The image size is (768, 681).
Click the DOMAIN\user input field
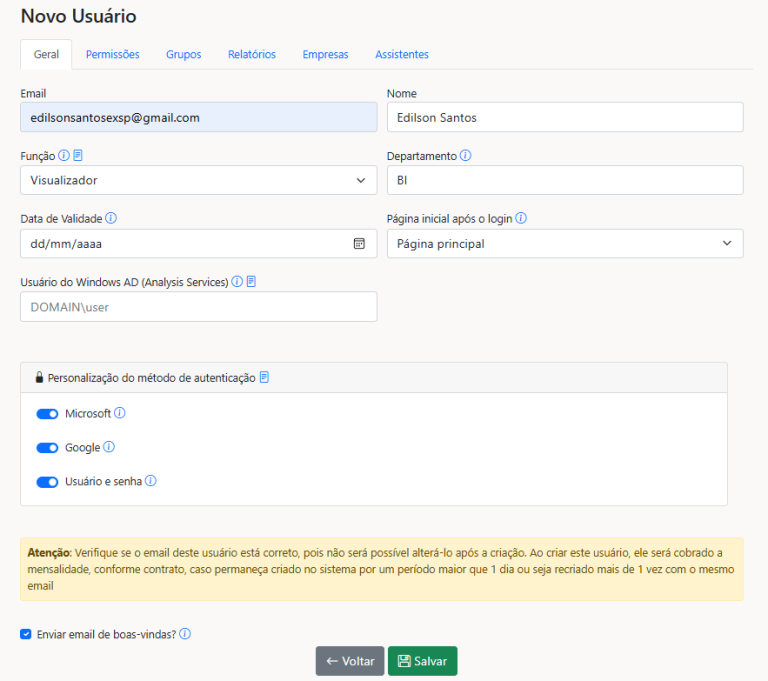(x=198, y=307)
